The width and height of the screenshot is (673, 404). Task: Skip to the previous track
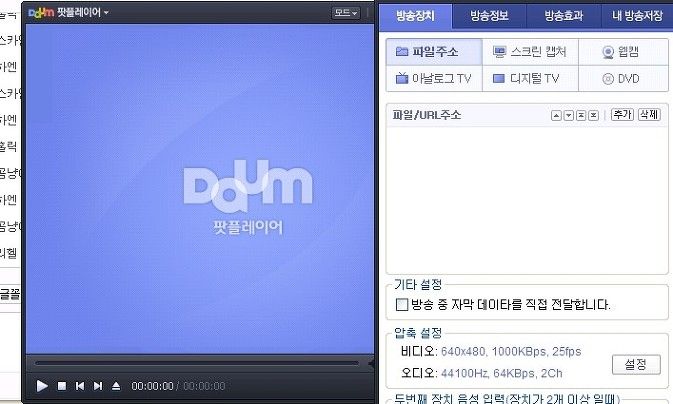point(79,386)
